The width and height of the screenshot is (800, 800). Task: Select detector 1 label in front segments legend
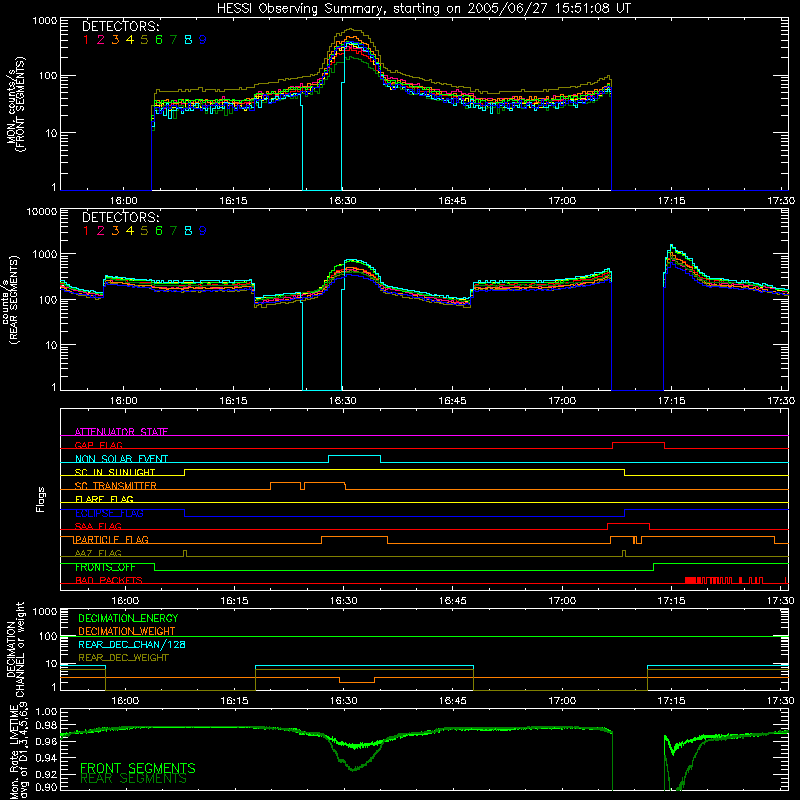click(x=86, y=40)
